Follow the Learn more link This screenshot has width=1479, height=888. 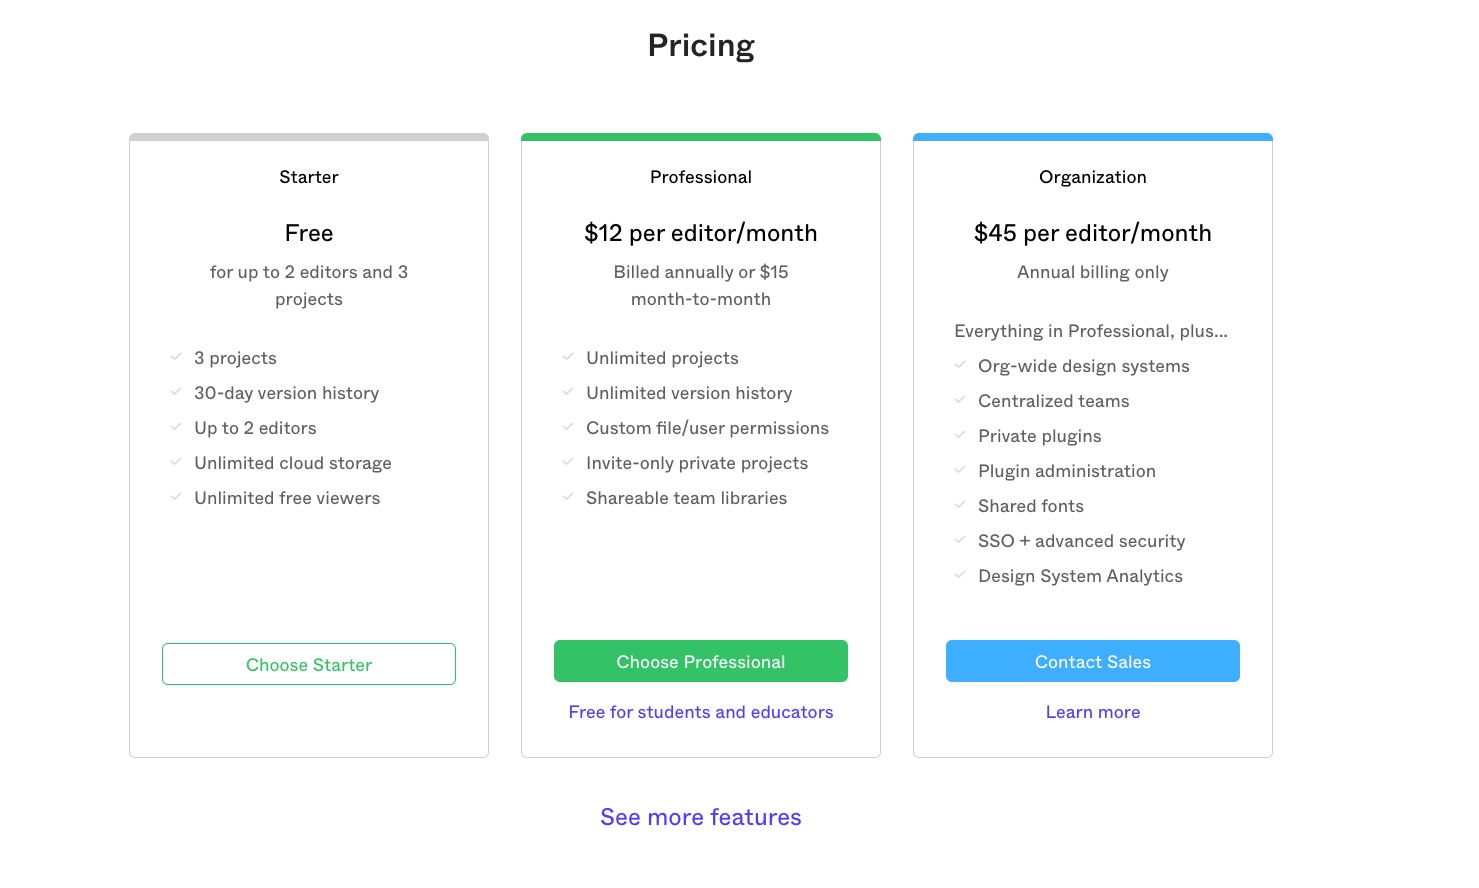click(1092, 712)
